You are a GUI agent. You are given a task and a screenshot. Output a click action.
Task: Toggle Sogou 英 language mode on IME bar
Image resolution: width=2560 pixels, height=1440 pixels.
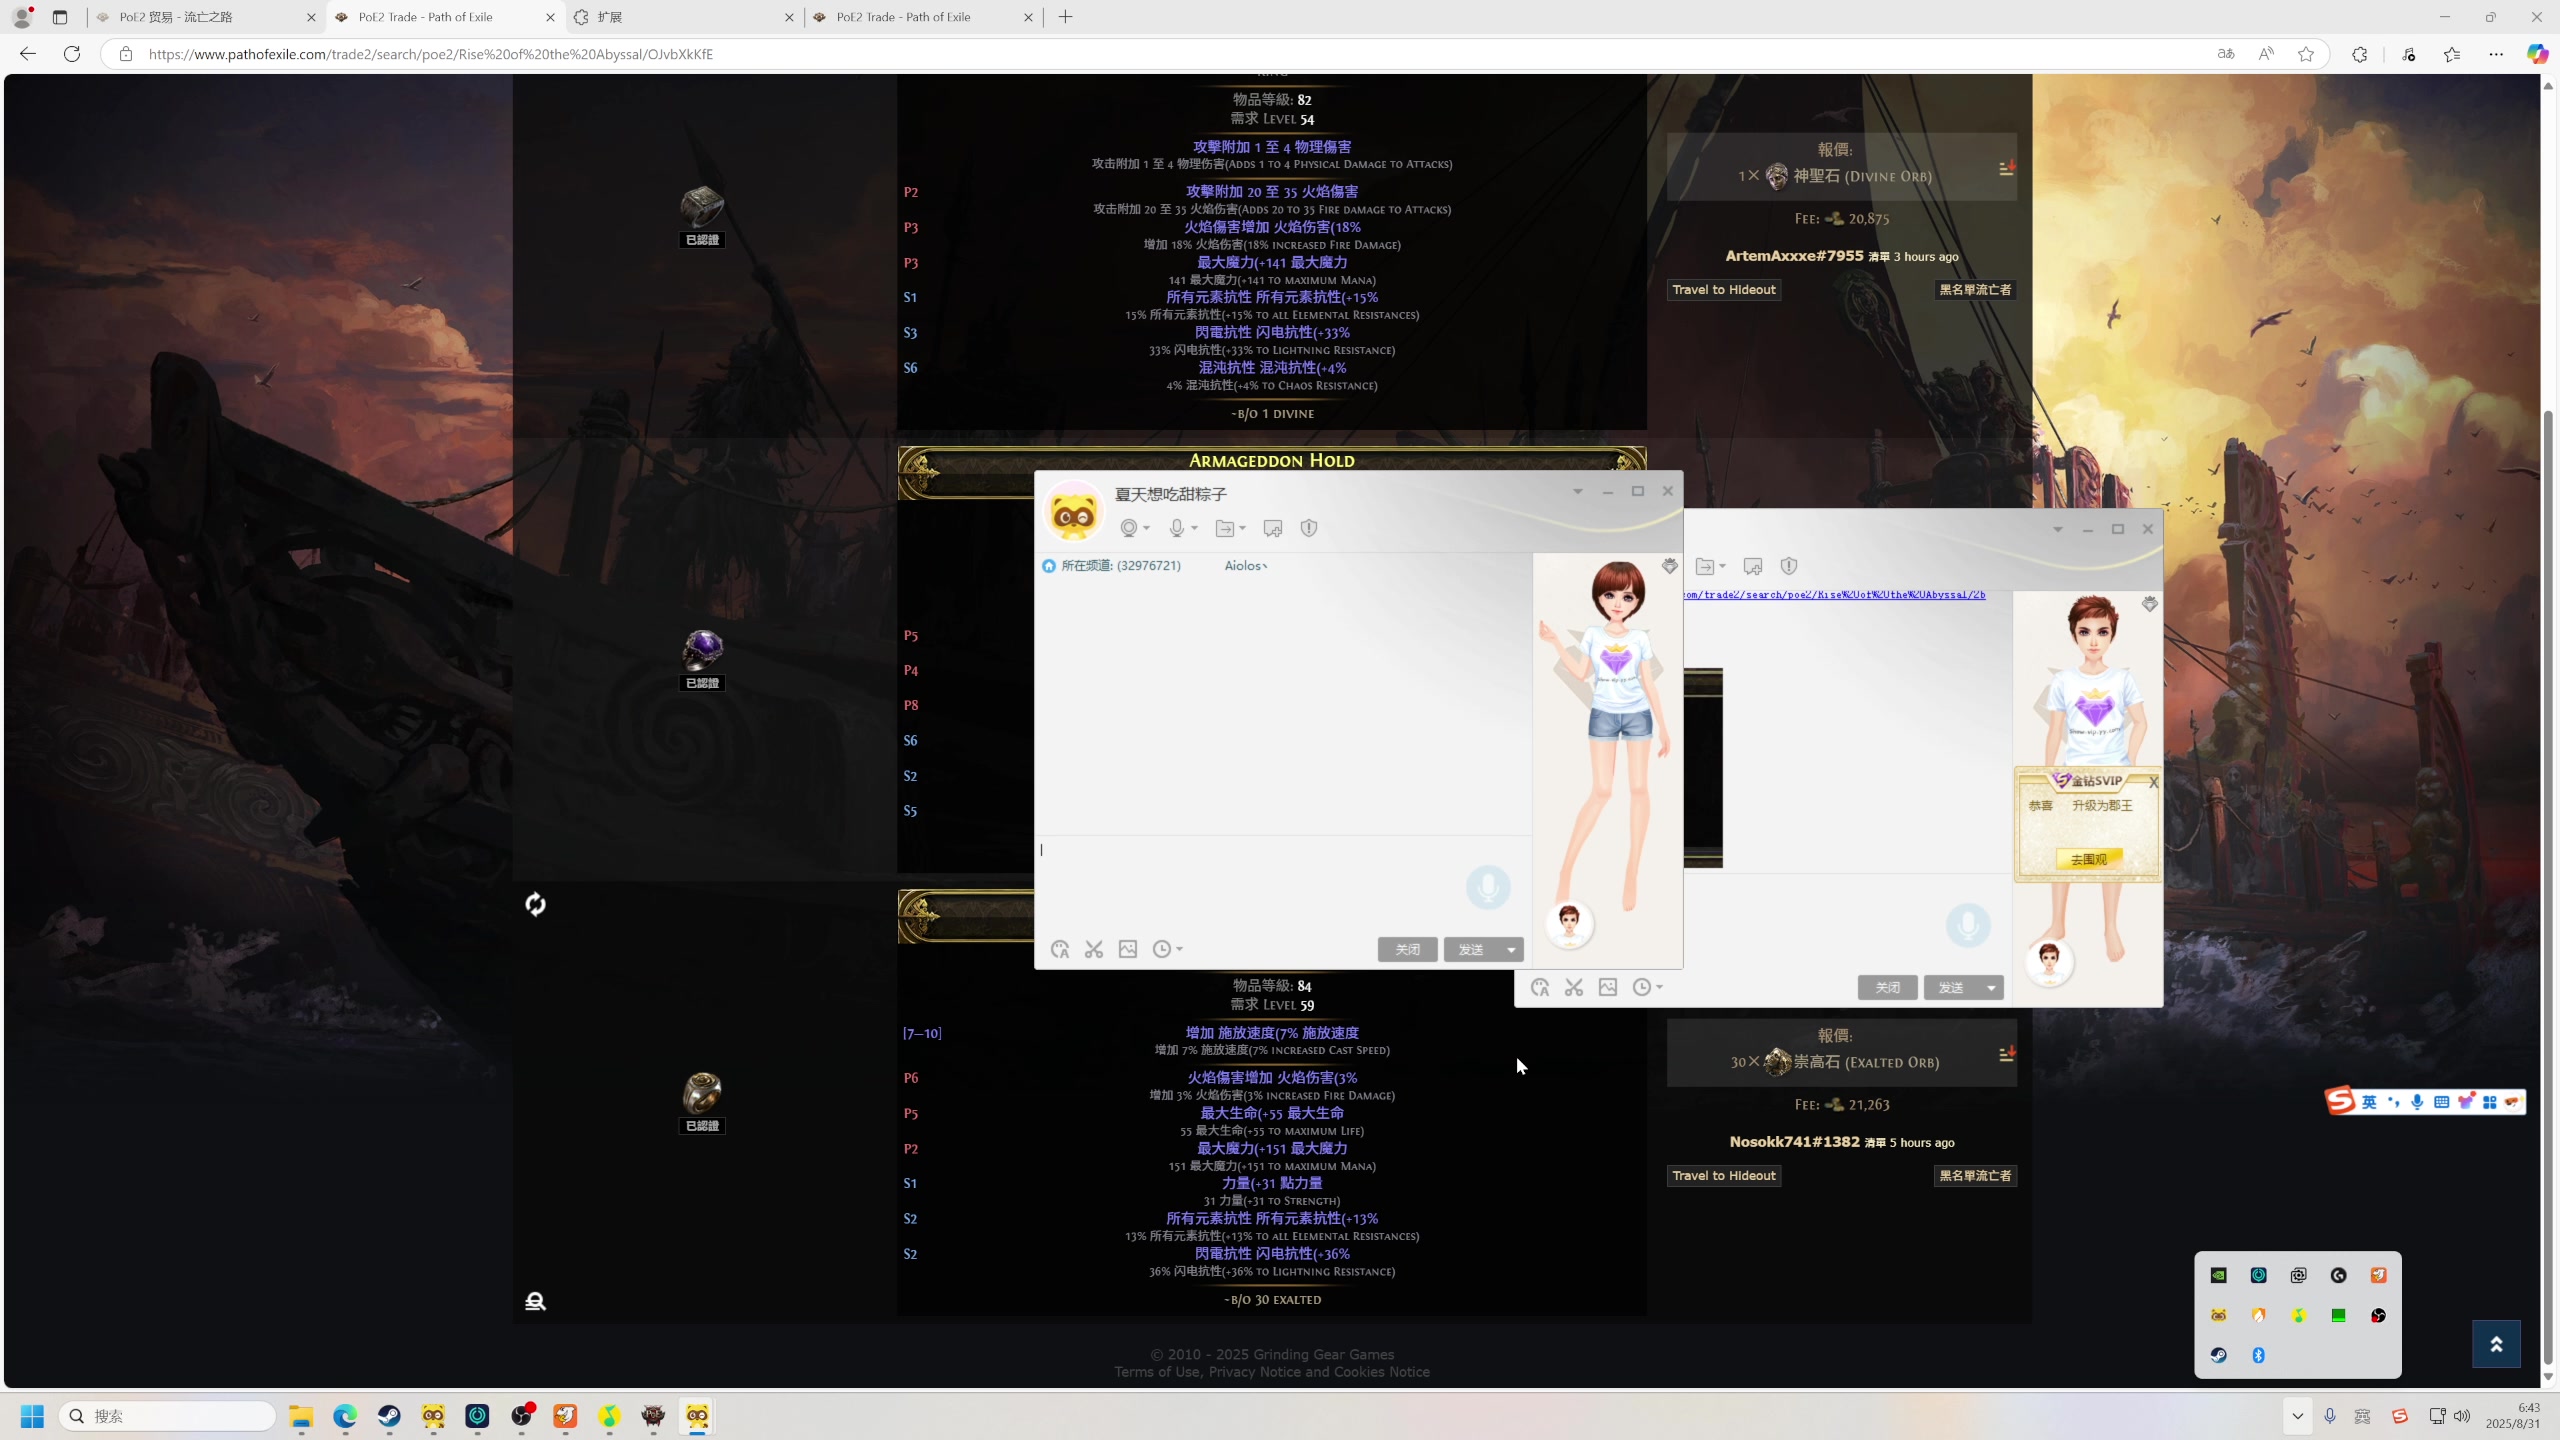2369,1102
